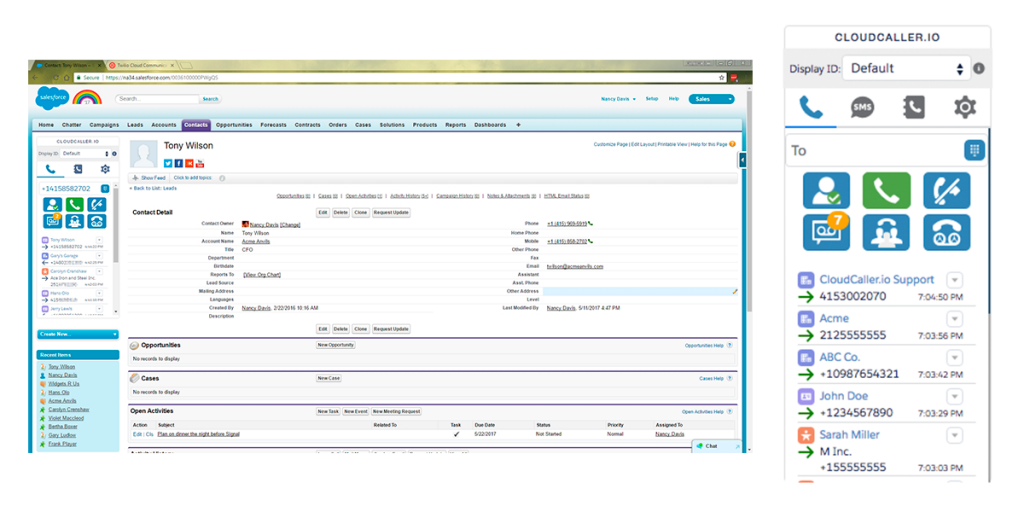Open the Chat widget at bottom right

[718, 446]
